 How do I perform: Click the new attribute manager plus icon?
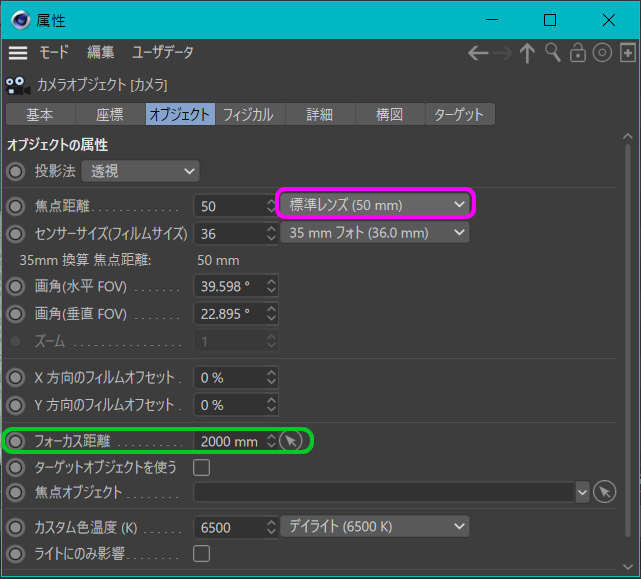627,54
